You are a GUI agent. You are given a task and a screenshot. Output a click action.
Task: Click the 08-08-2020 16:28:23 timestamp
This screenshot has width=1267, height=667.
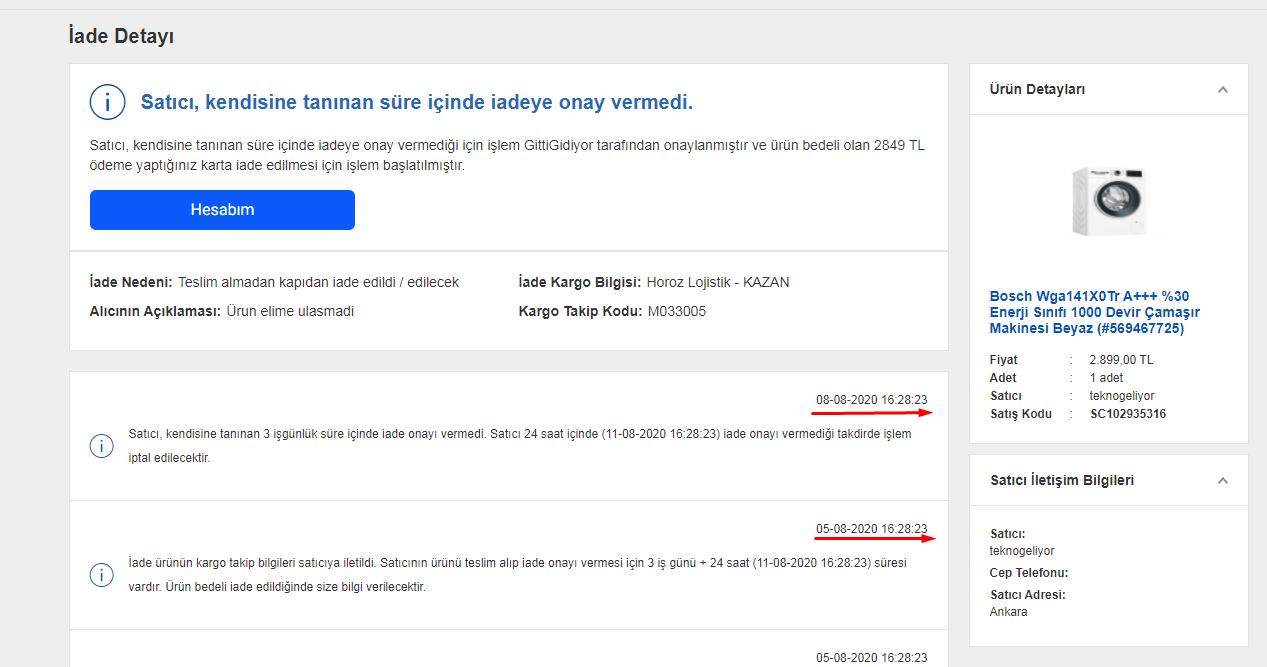pyautogui.click(x=871, y=400)
